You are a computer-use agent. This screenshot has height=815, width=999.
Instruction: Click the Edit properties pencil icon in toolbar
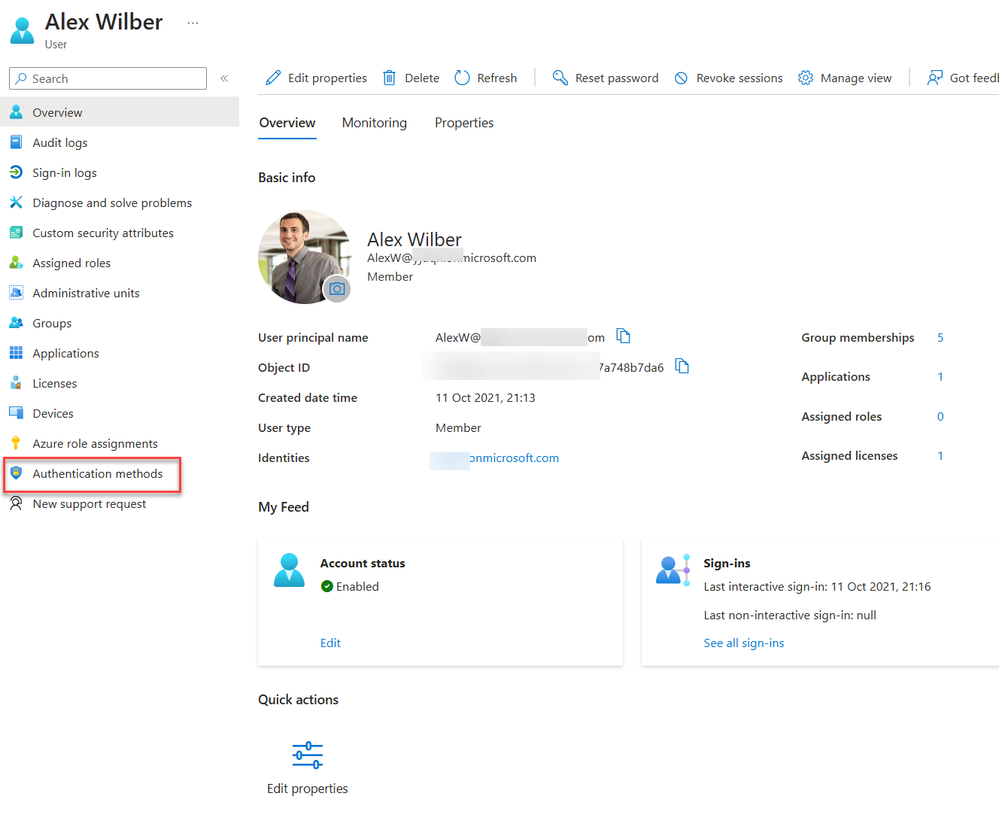coord(273,78)
